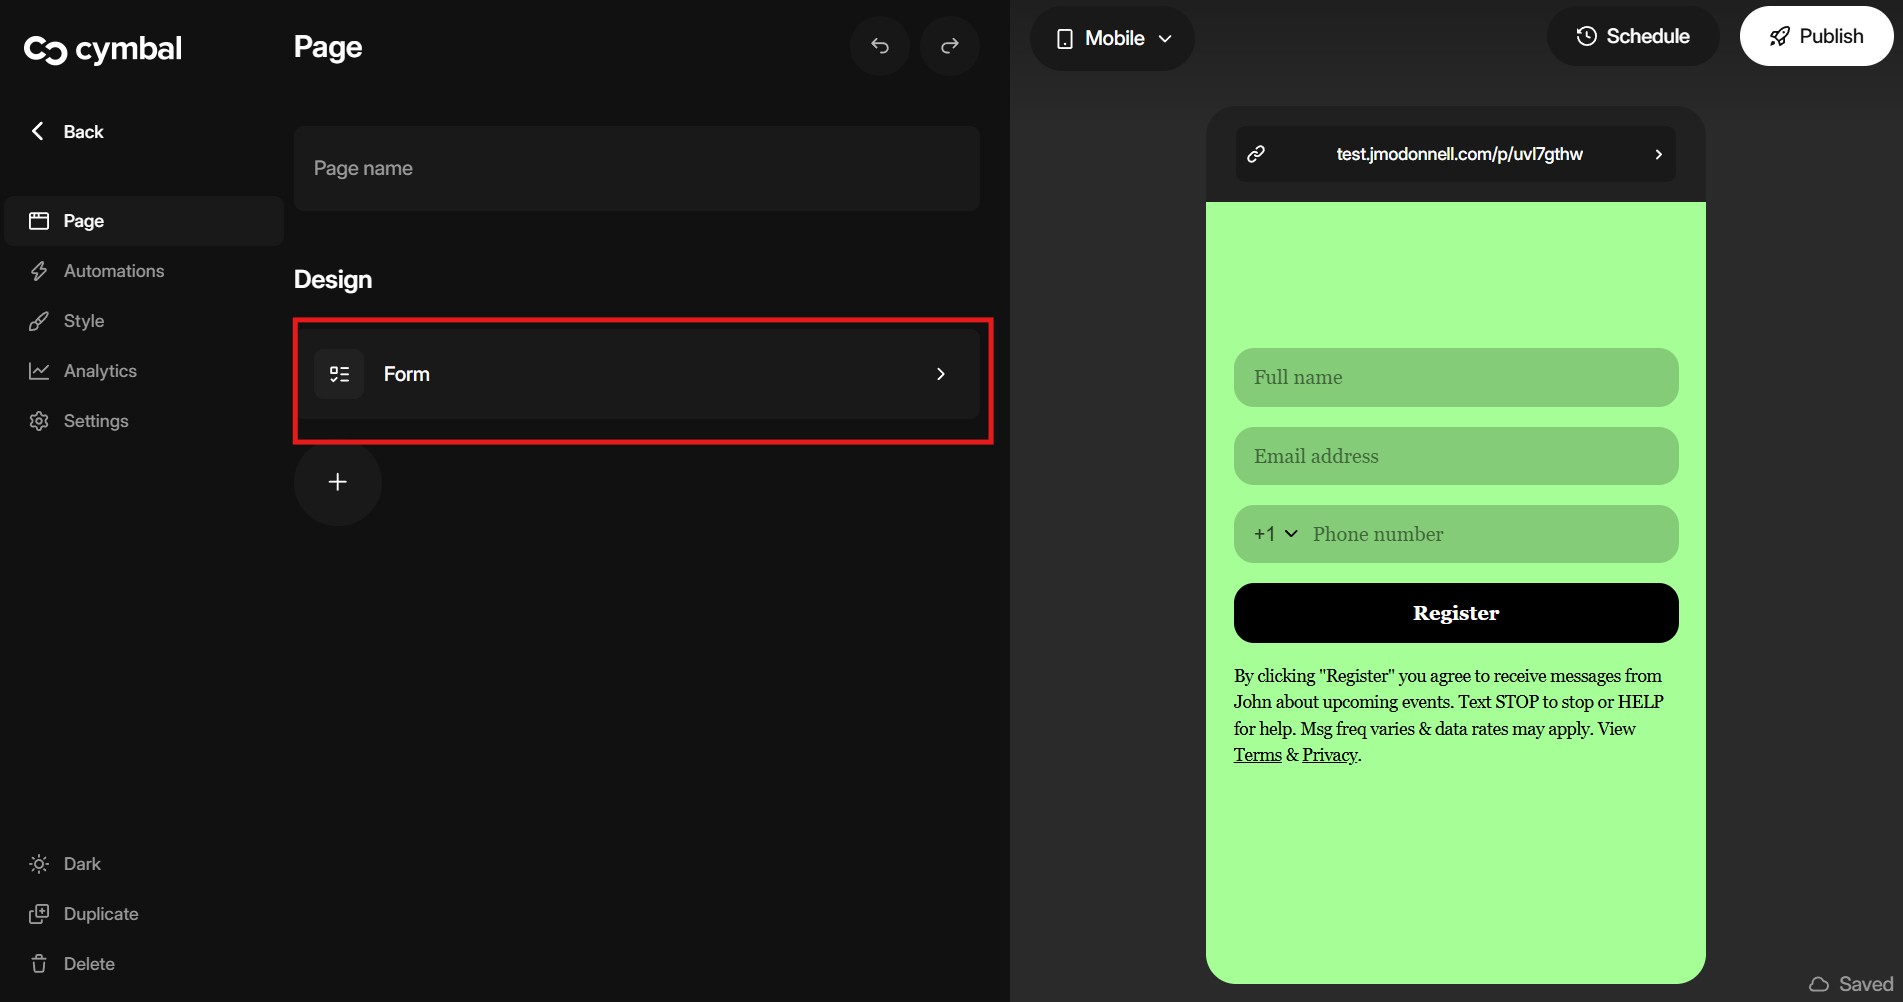Image resolution: width=1903 pixels, height=1002 pixels.
Task: Click the Form block list icon
Action: [339, 374]
